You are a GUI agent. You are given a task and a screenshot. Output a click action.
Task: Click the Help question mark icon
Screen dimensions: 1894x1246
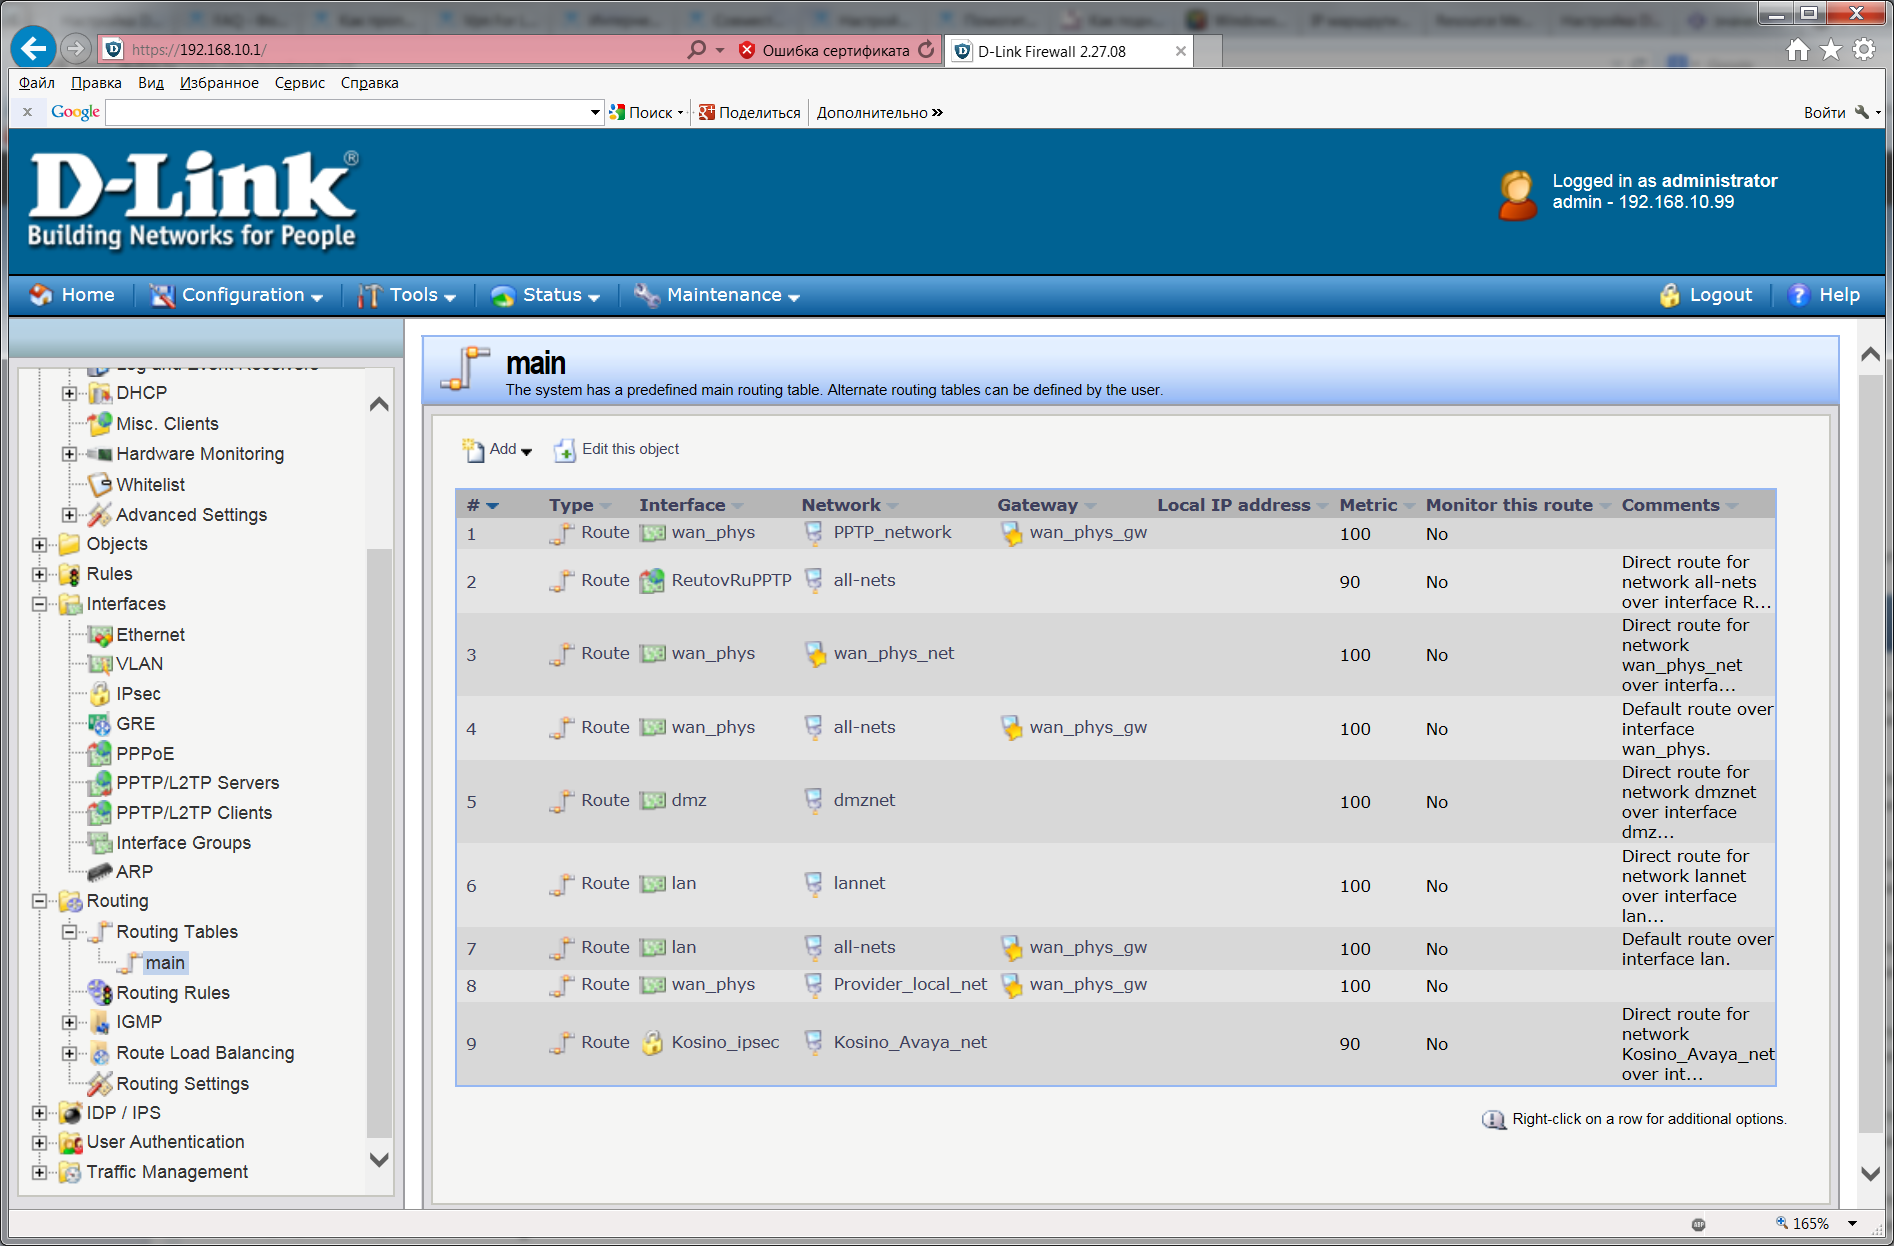(x=1798, y=295)
